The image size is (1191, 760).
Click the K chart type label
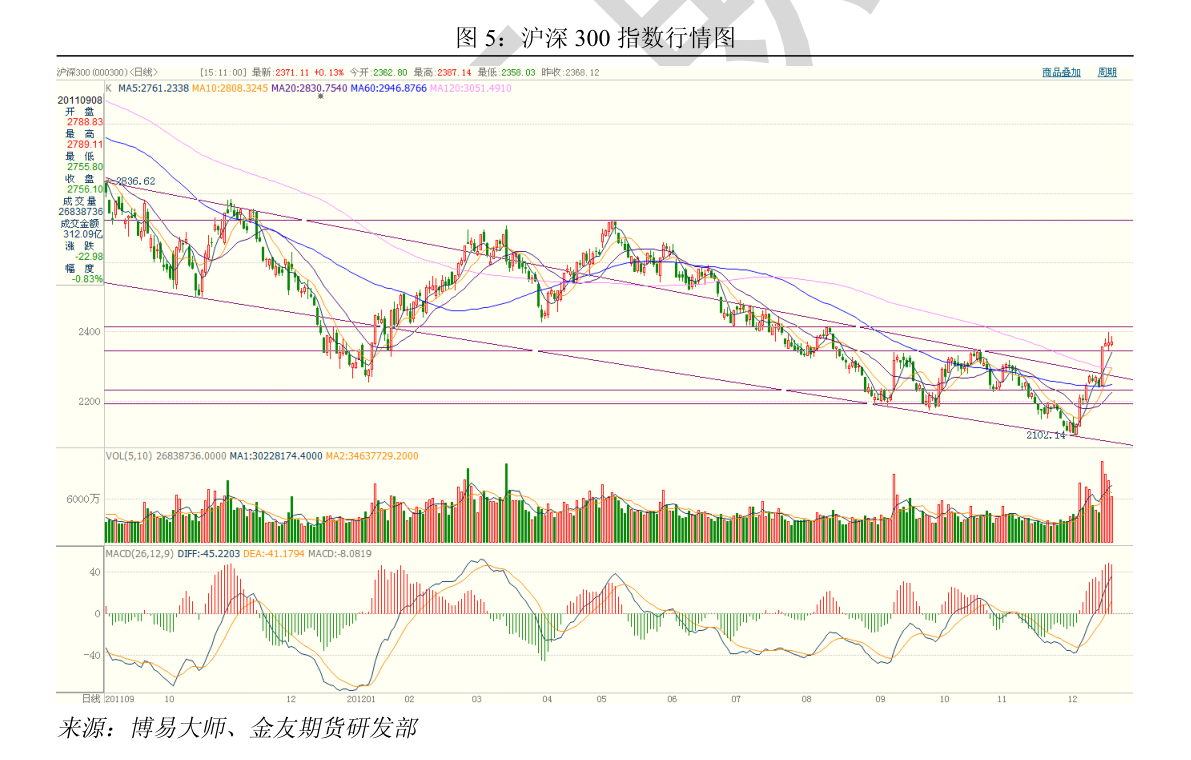click(109, 88)
